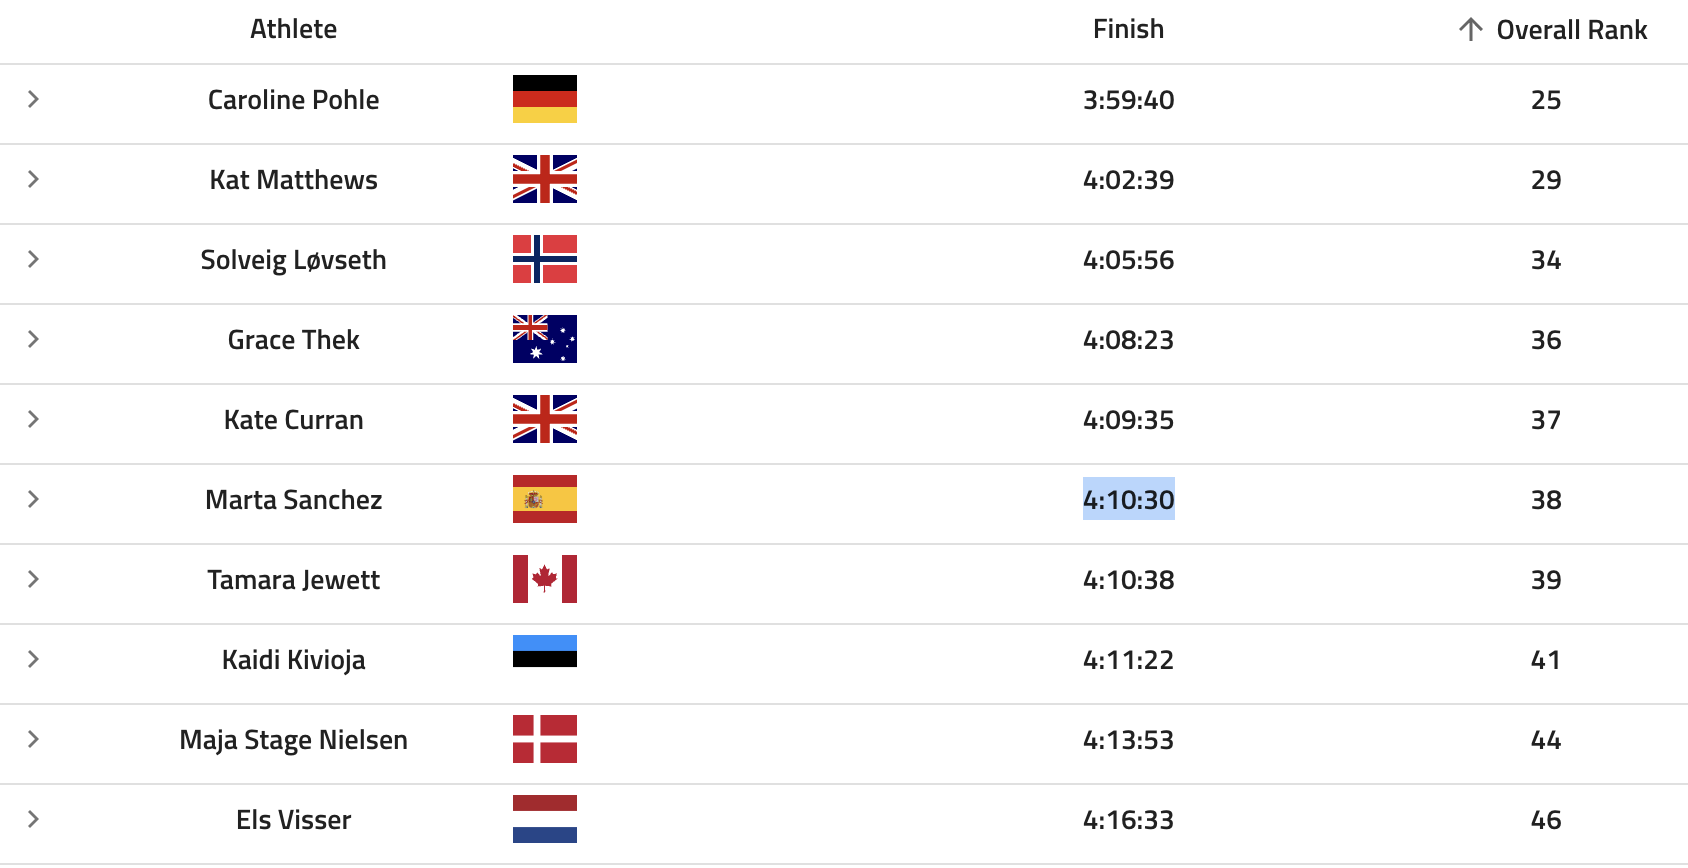Viewport: 1688px width, 868px height.
Task: Click the Norwegian flag beside Solveig Løvseth
Action: [545, 259]
